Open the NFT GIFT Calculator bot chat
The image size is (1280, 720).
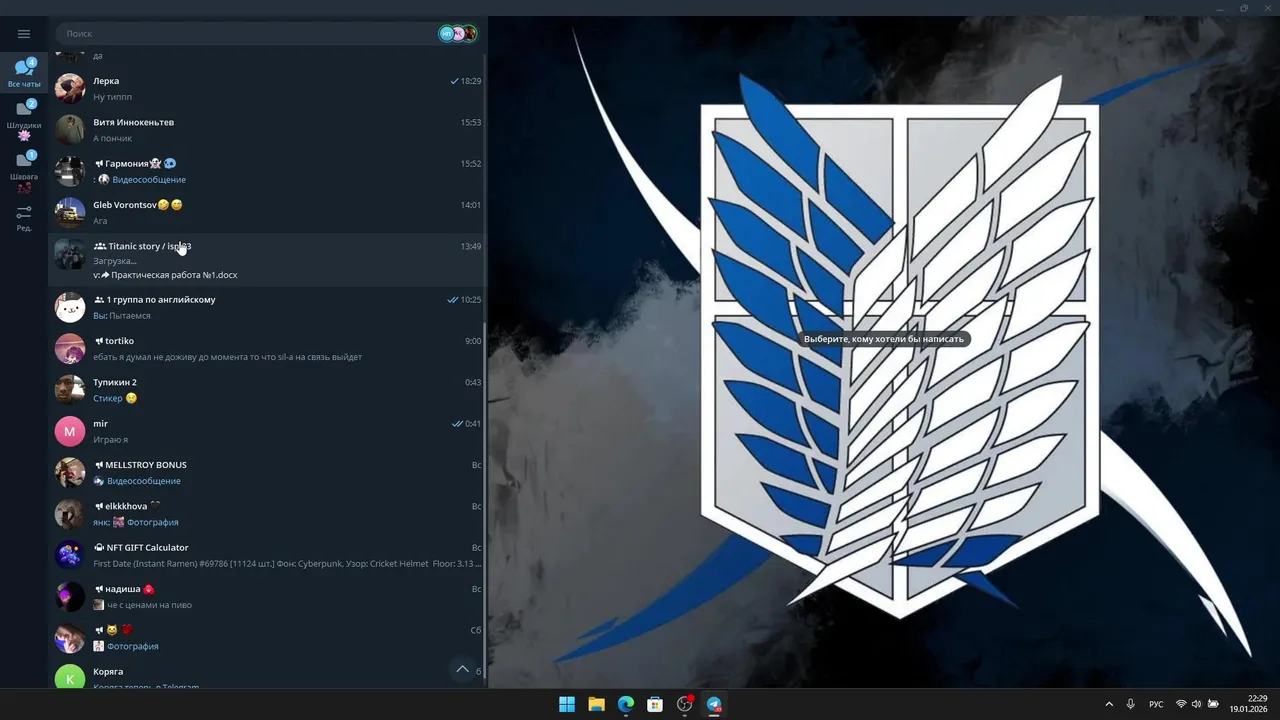(267, 555)
